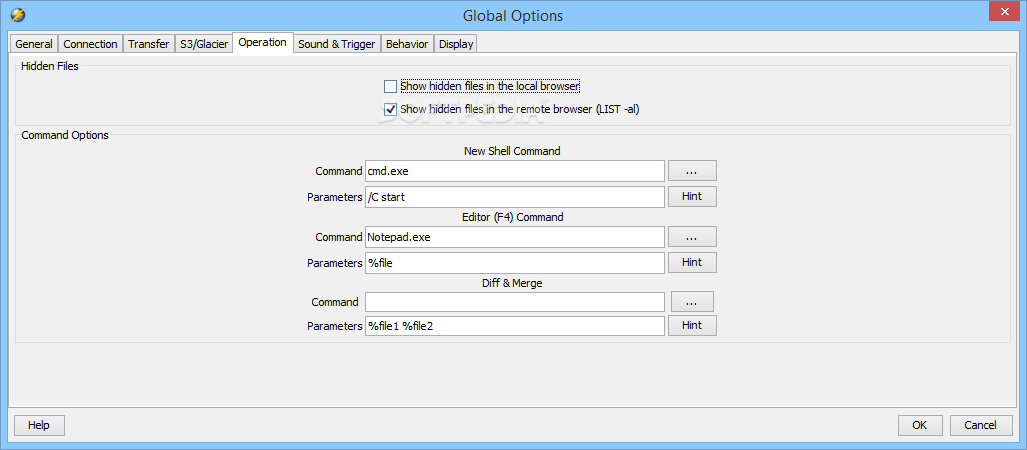1027x450 pixels.
Task: Close the Global Options dialog window
Action: click(1002, 11)
